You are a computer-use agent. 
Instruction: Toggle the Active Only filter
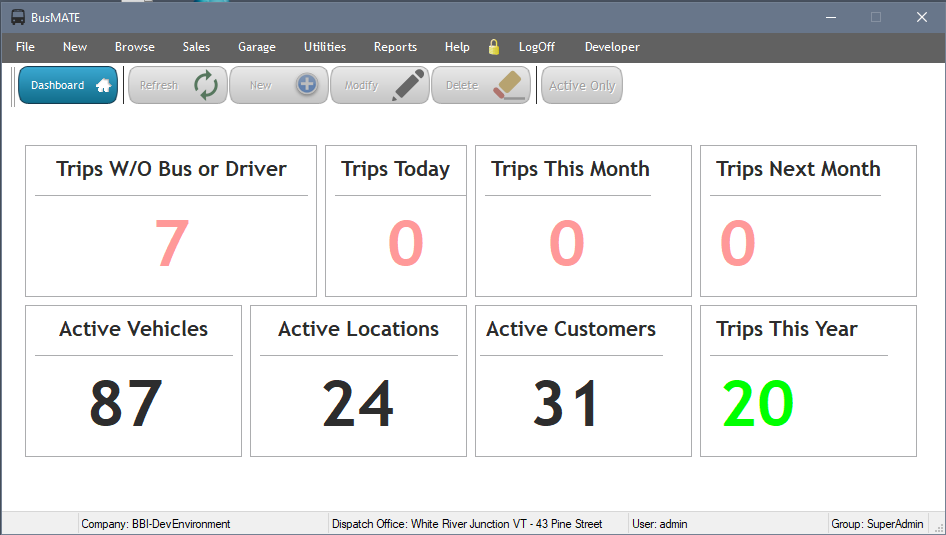click(581, 86)
